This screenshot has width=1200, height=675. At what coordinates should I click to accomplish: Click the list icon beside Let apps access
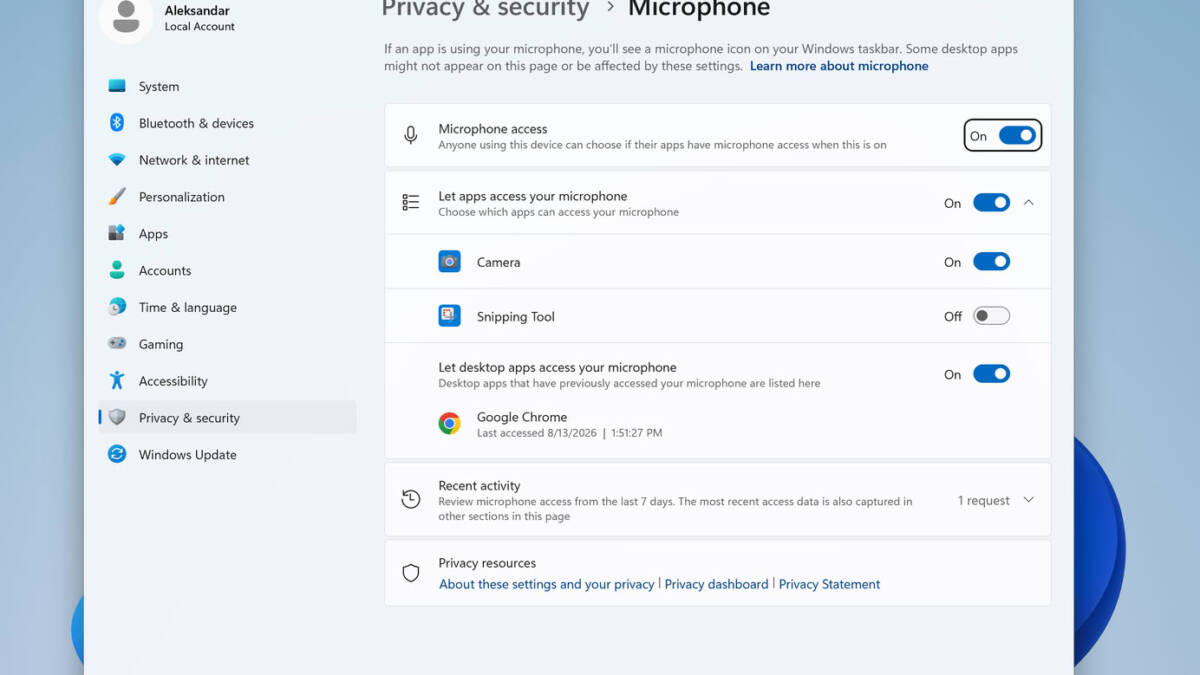pyautogui.click(x=411, y=203)
